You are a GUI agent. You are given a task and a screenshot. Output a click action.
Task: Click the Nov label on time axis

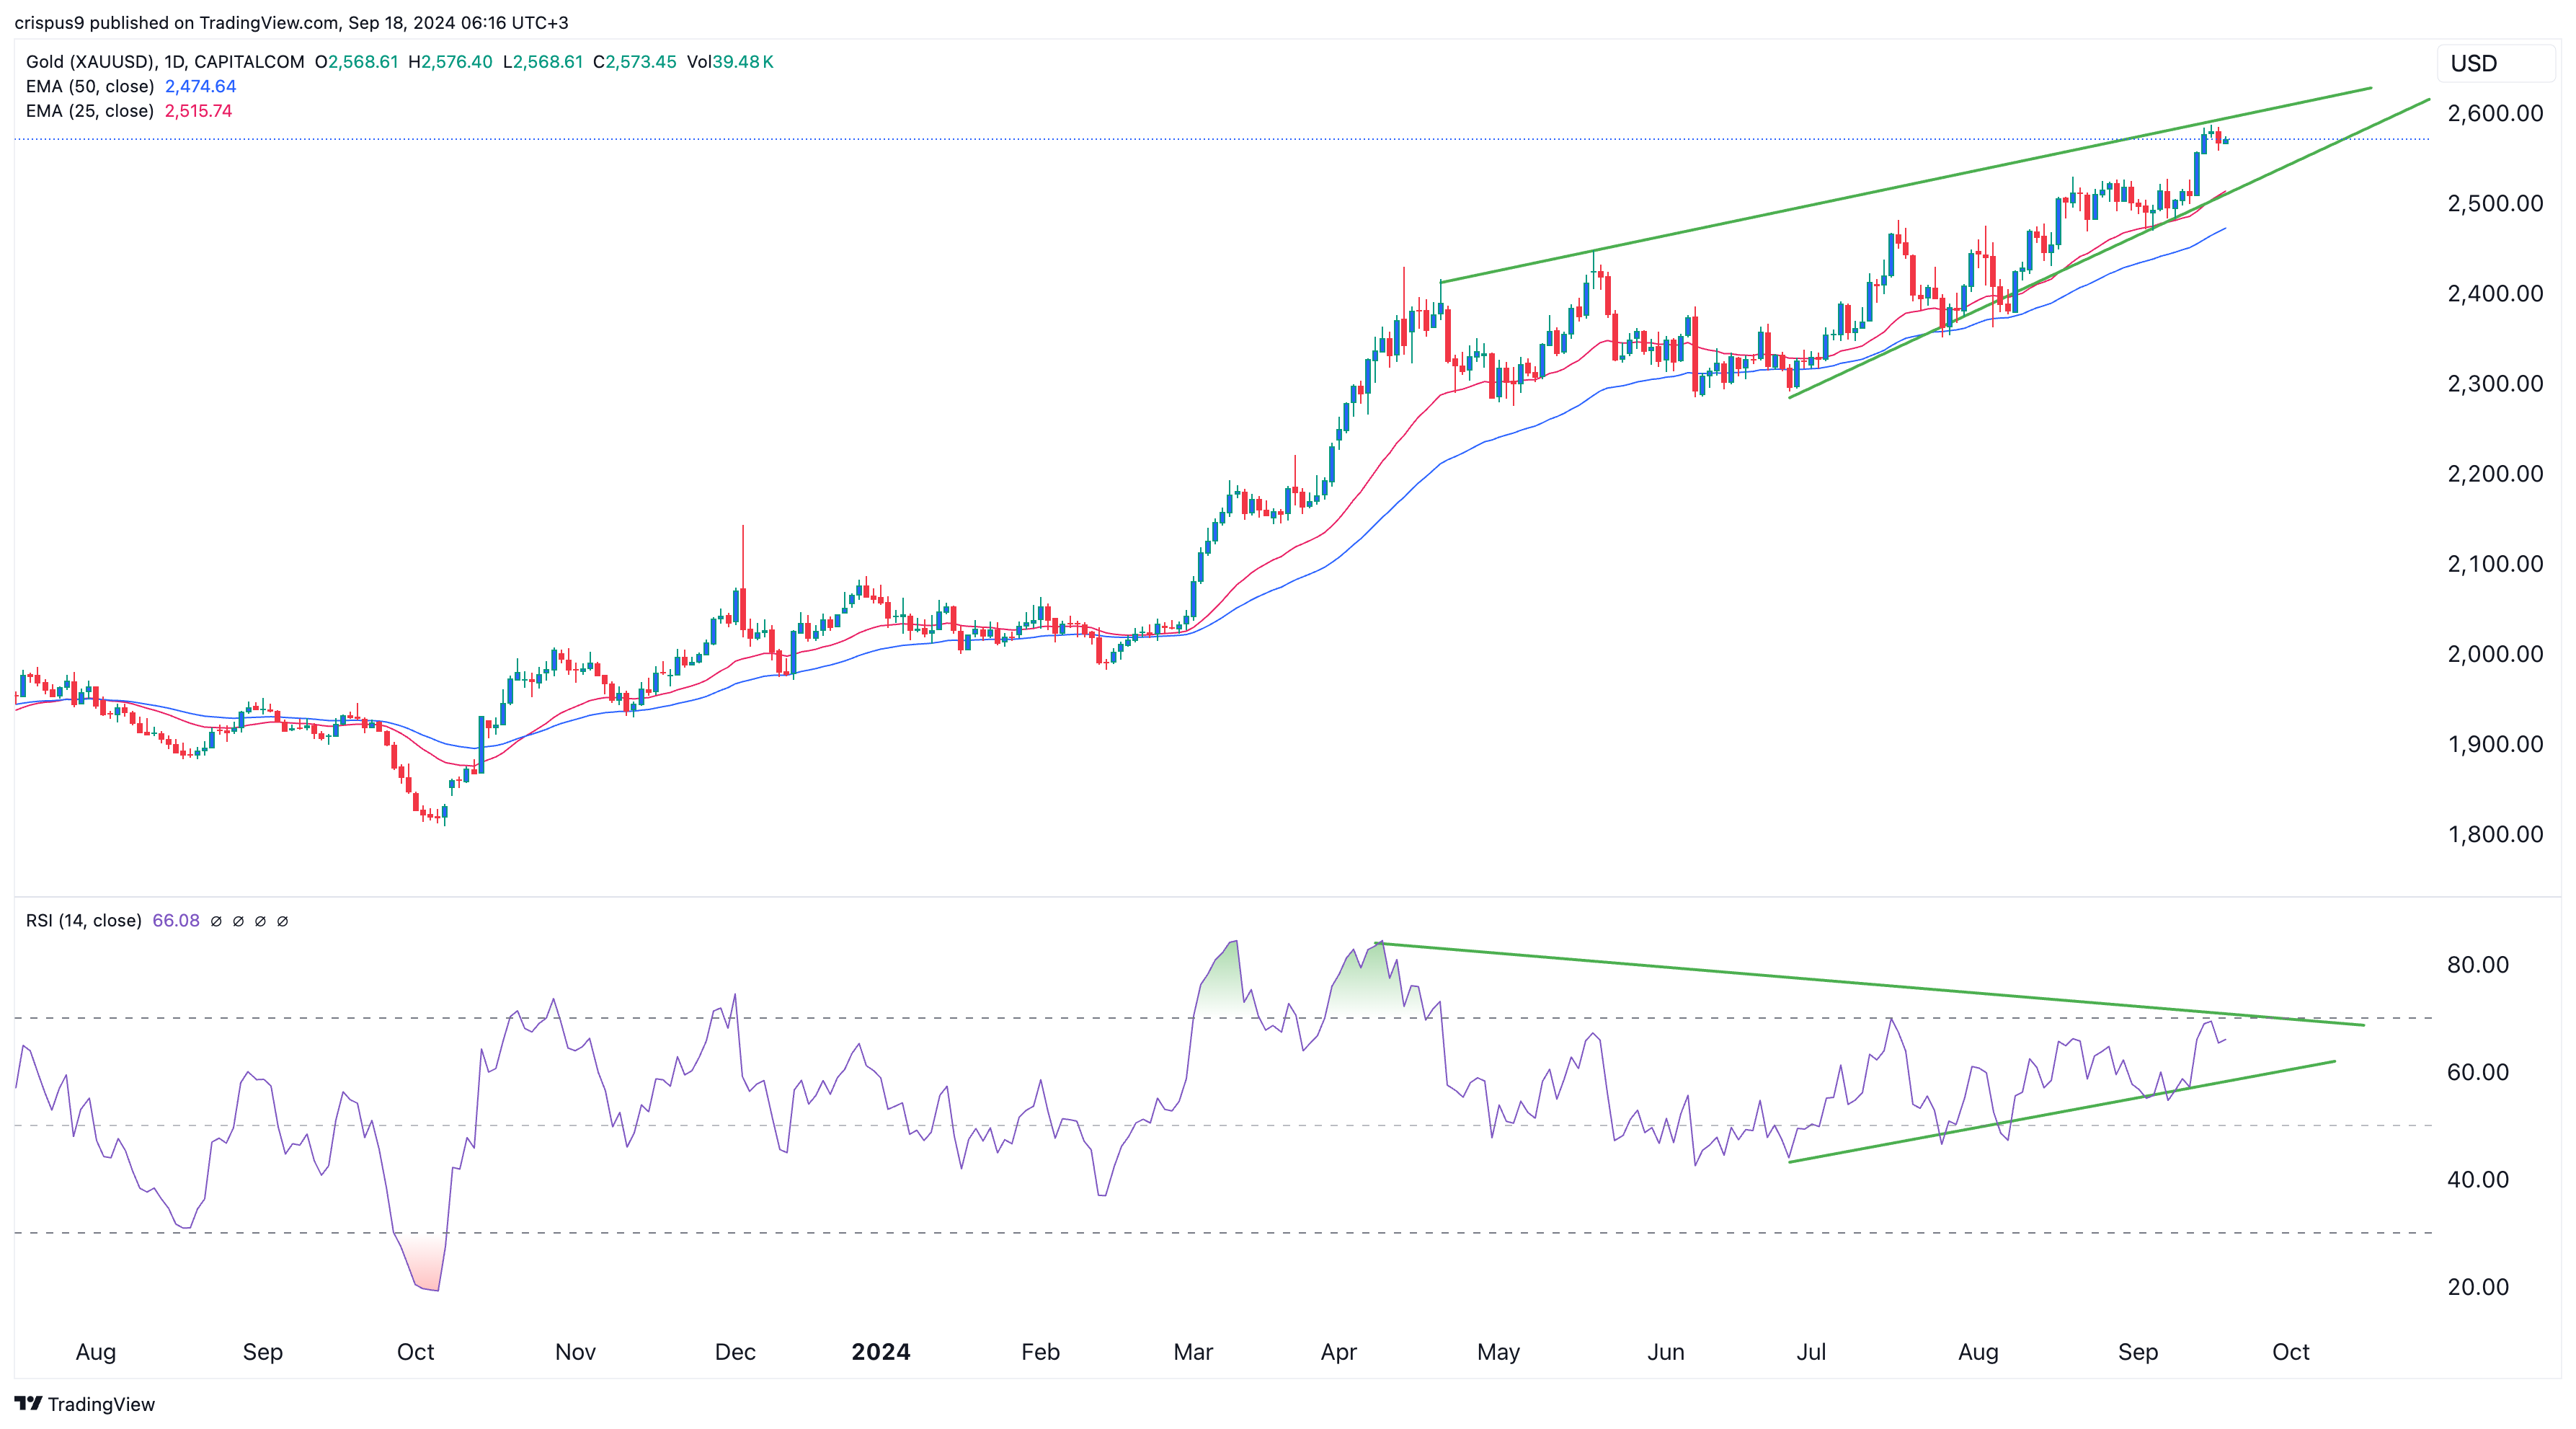(x=575, y=1352)
